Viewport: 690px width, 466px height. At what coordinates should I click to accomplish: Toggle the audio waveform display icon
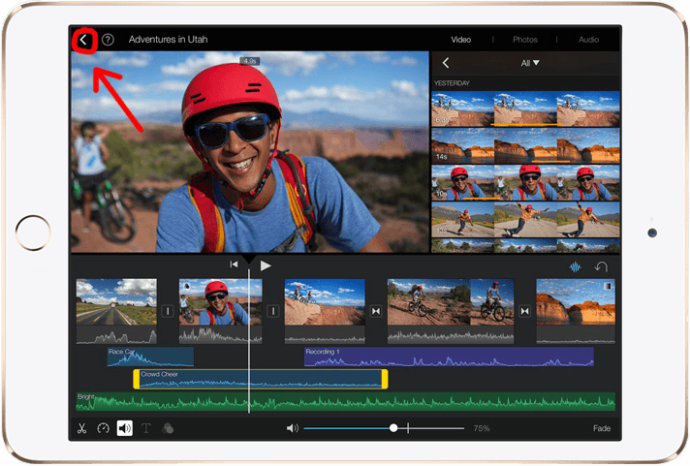click(x=575, y=267)
